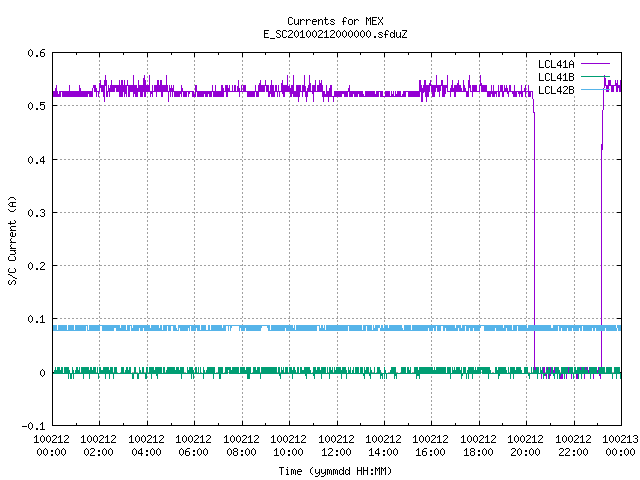
Task: Click the x-axis tick 100212 20:00
Action: [526, 445]
